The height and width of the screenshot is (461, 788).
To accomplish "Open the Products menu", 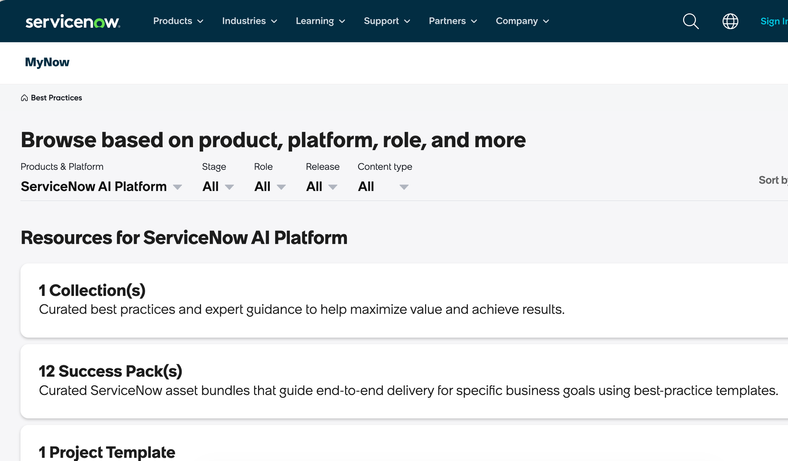I will pos(178,21).
